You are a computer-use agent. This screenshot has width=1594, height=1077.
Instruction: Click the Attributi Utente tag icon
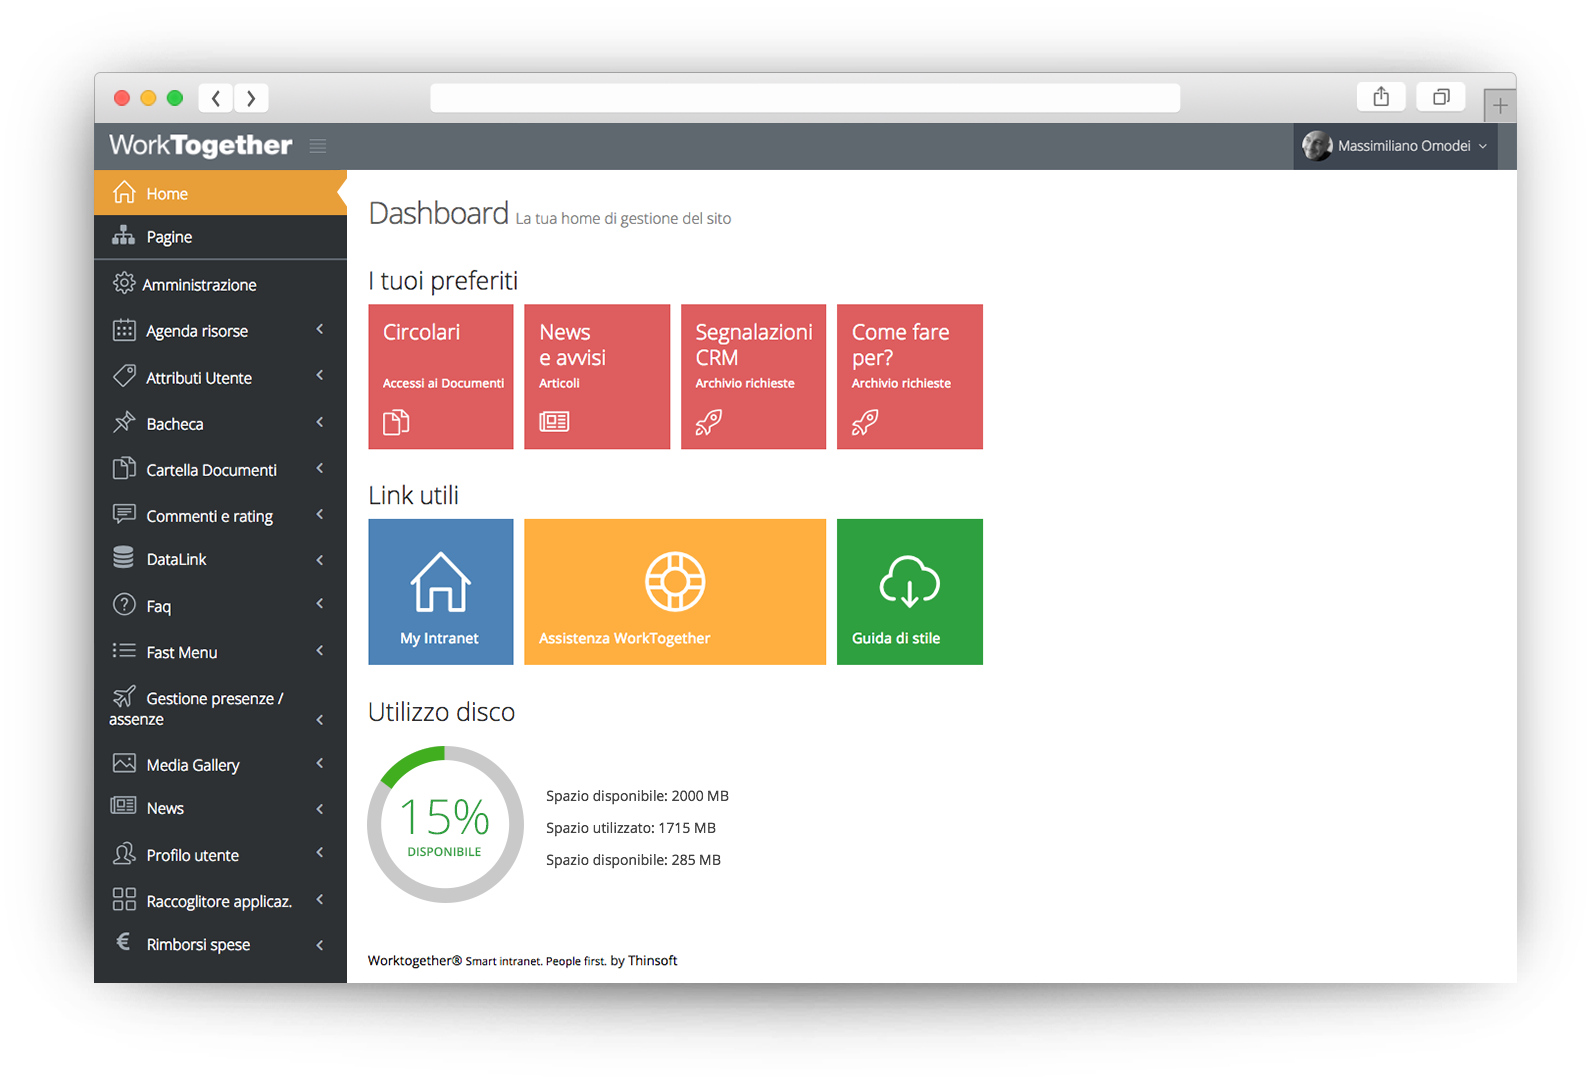pos(124,376)
